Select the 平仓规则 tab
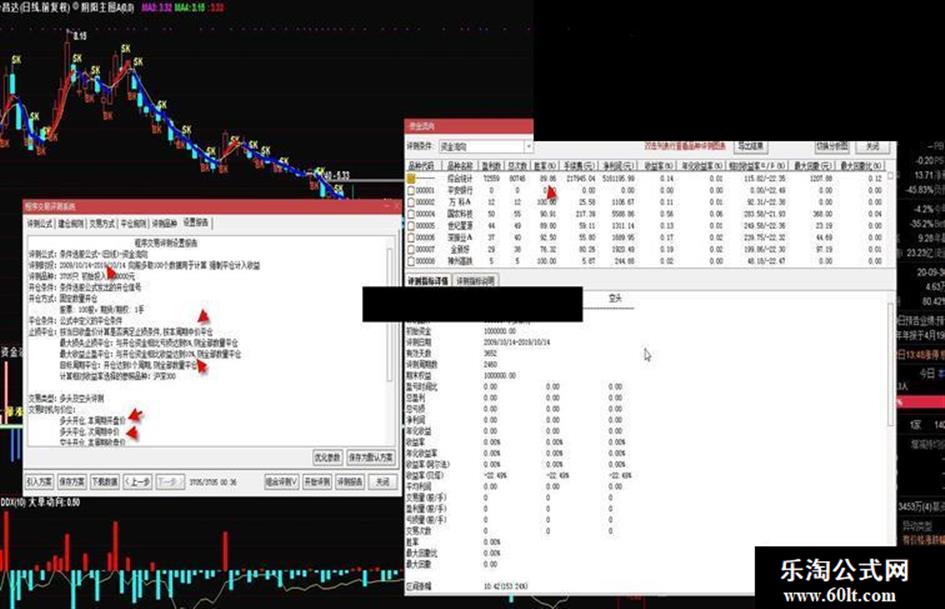 tap(134, 224)
